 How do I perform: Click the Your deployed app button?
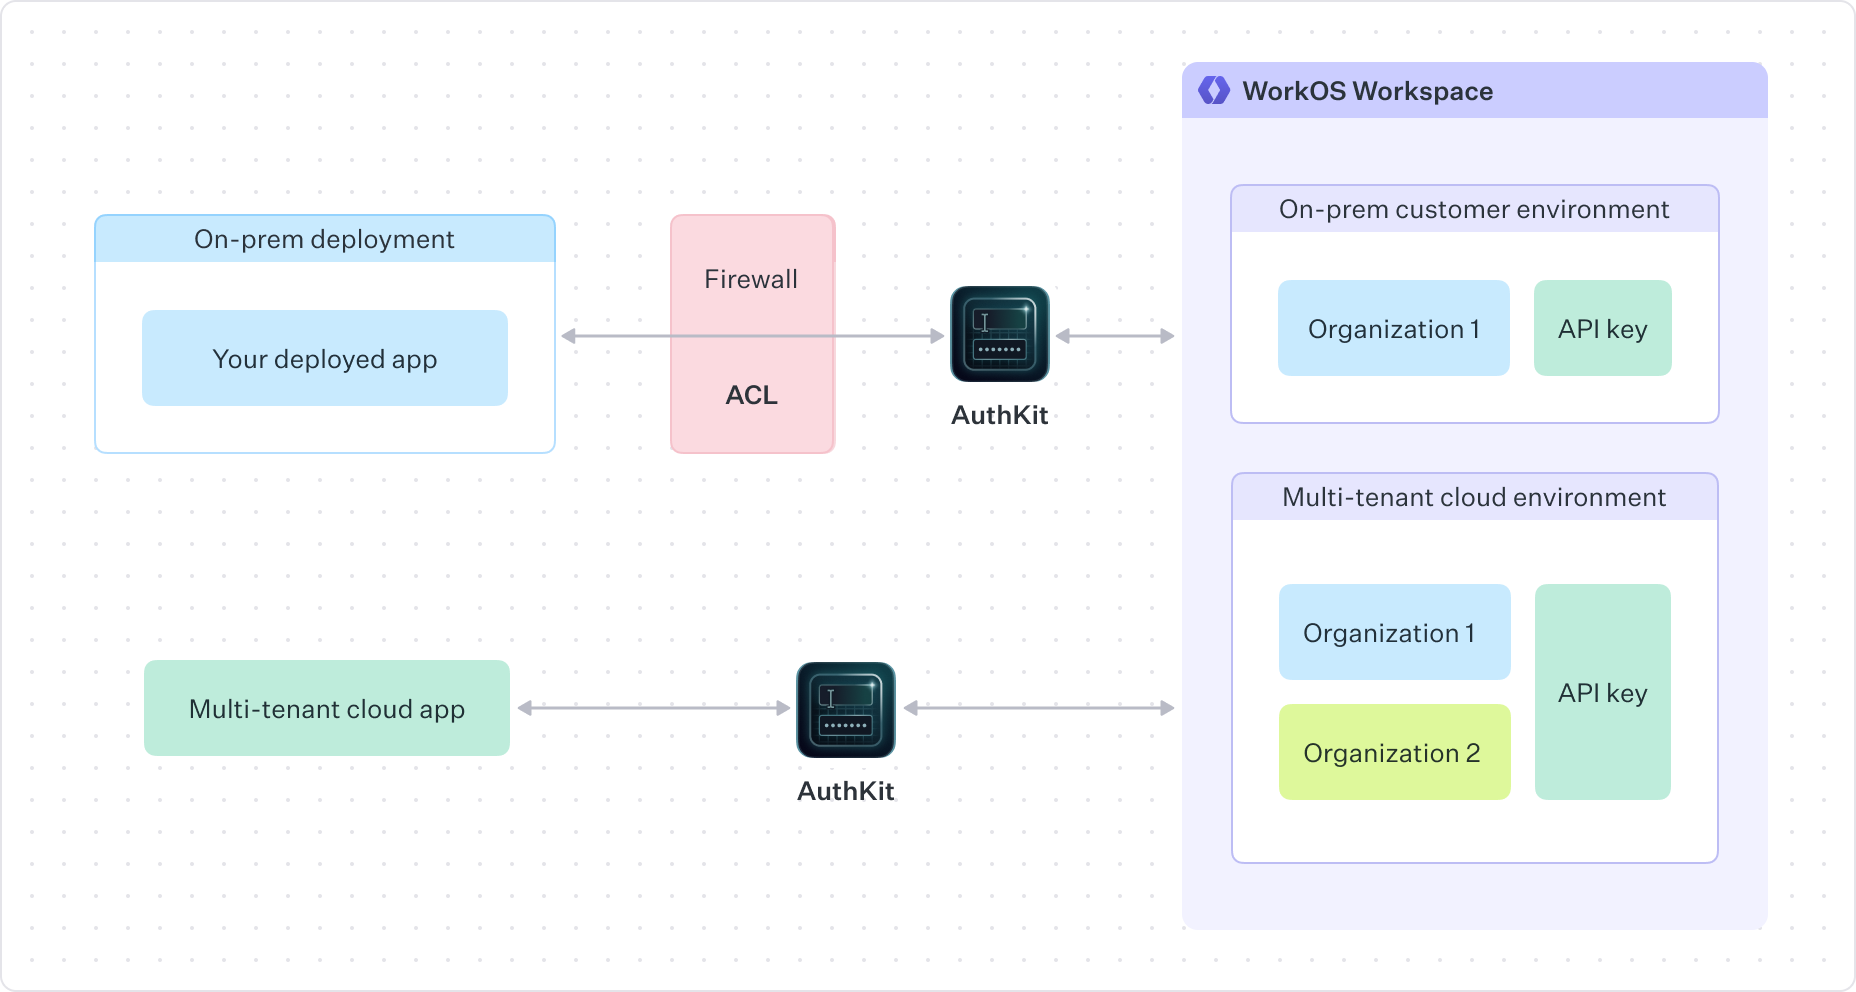[x=325, y=358]
